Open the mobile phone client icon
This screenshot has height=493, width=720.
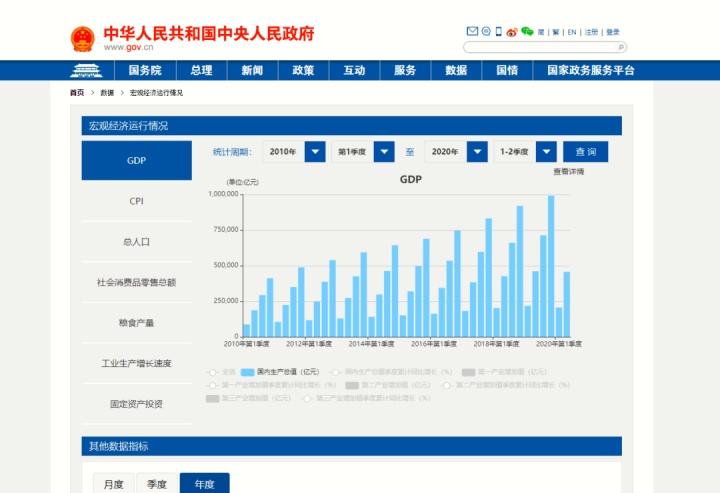pyautogui.click(x=498, y=32)
